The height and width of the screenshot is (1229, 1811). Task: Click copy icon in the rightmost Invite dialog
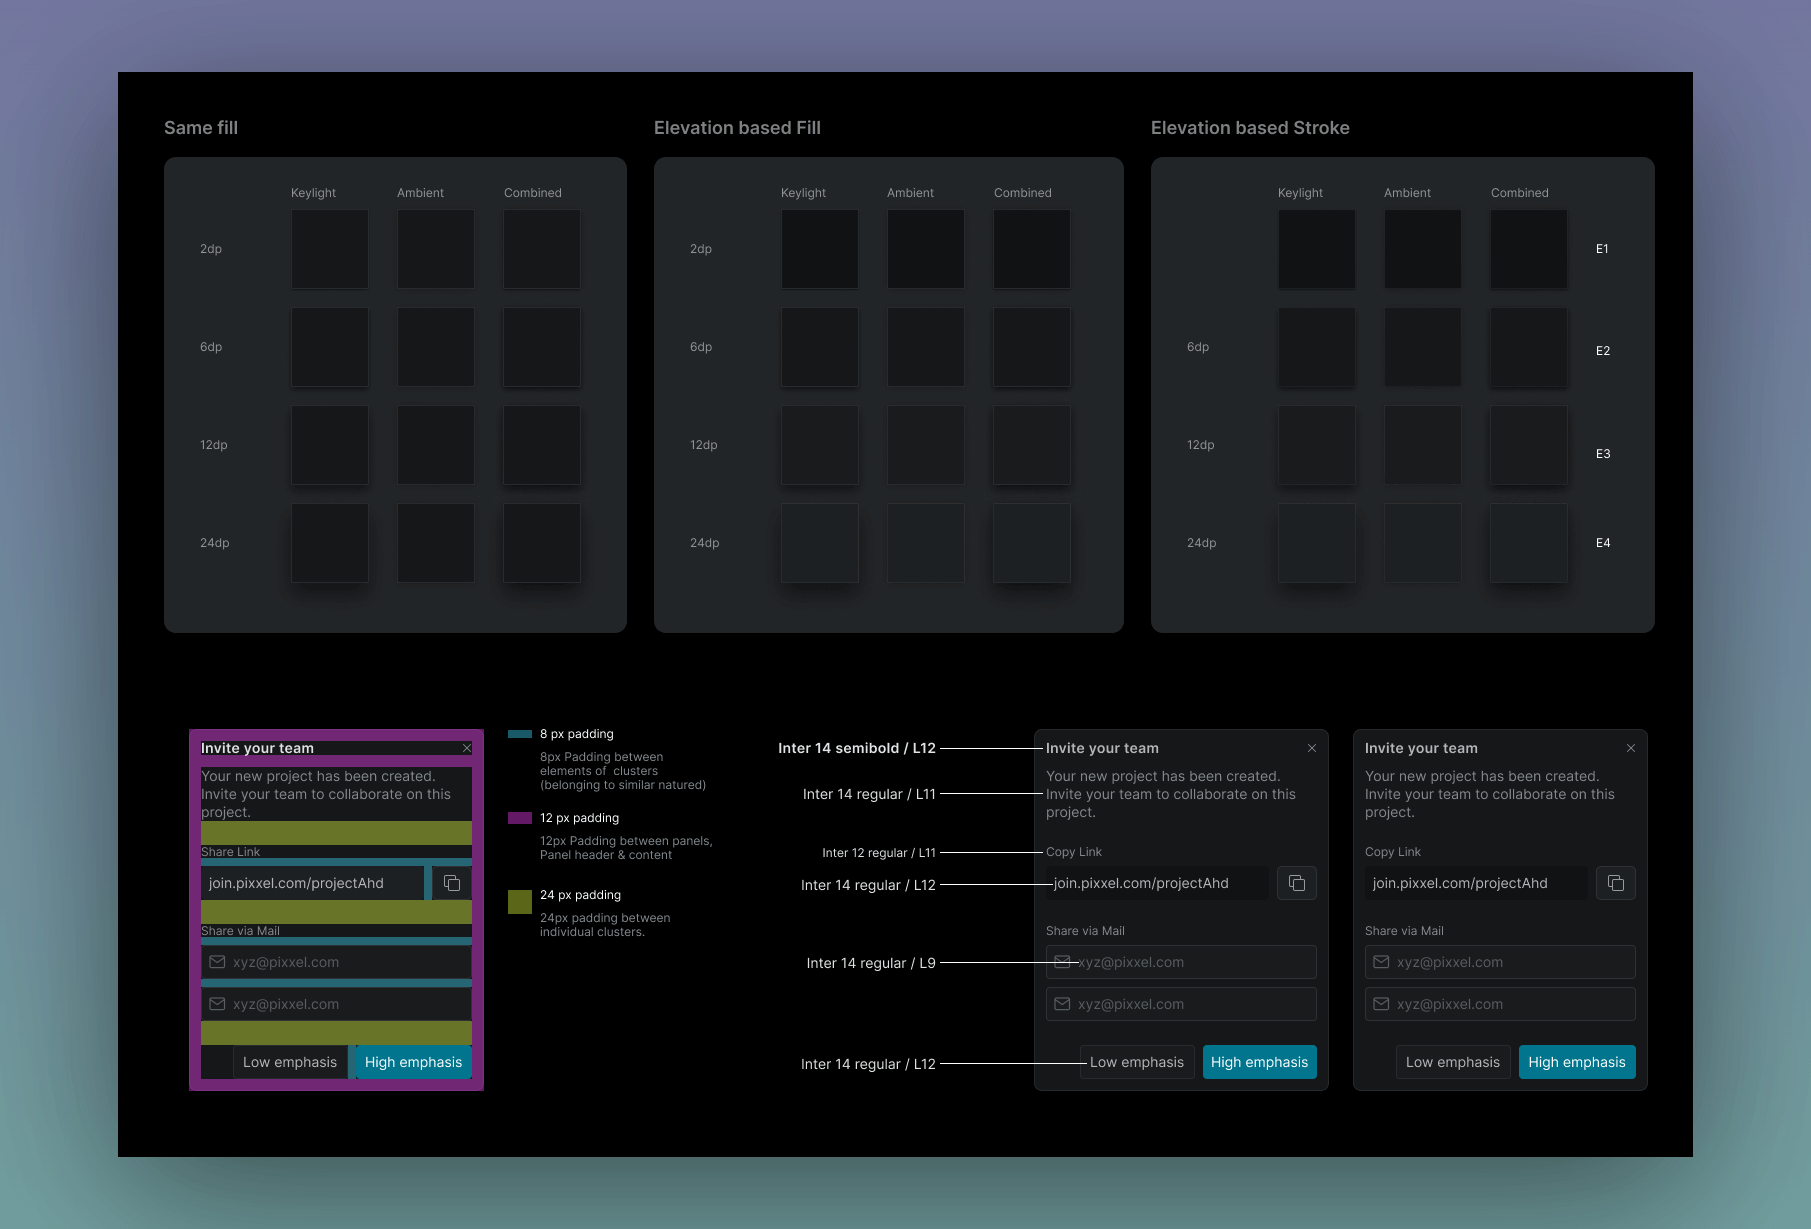1615,883
